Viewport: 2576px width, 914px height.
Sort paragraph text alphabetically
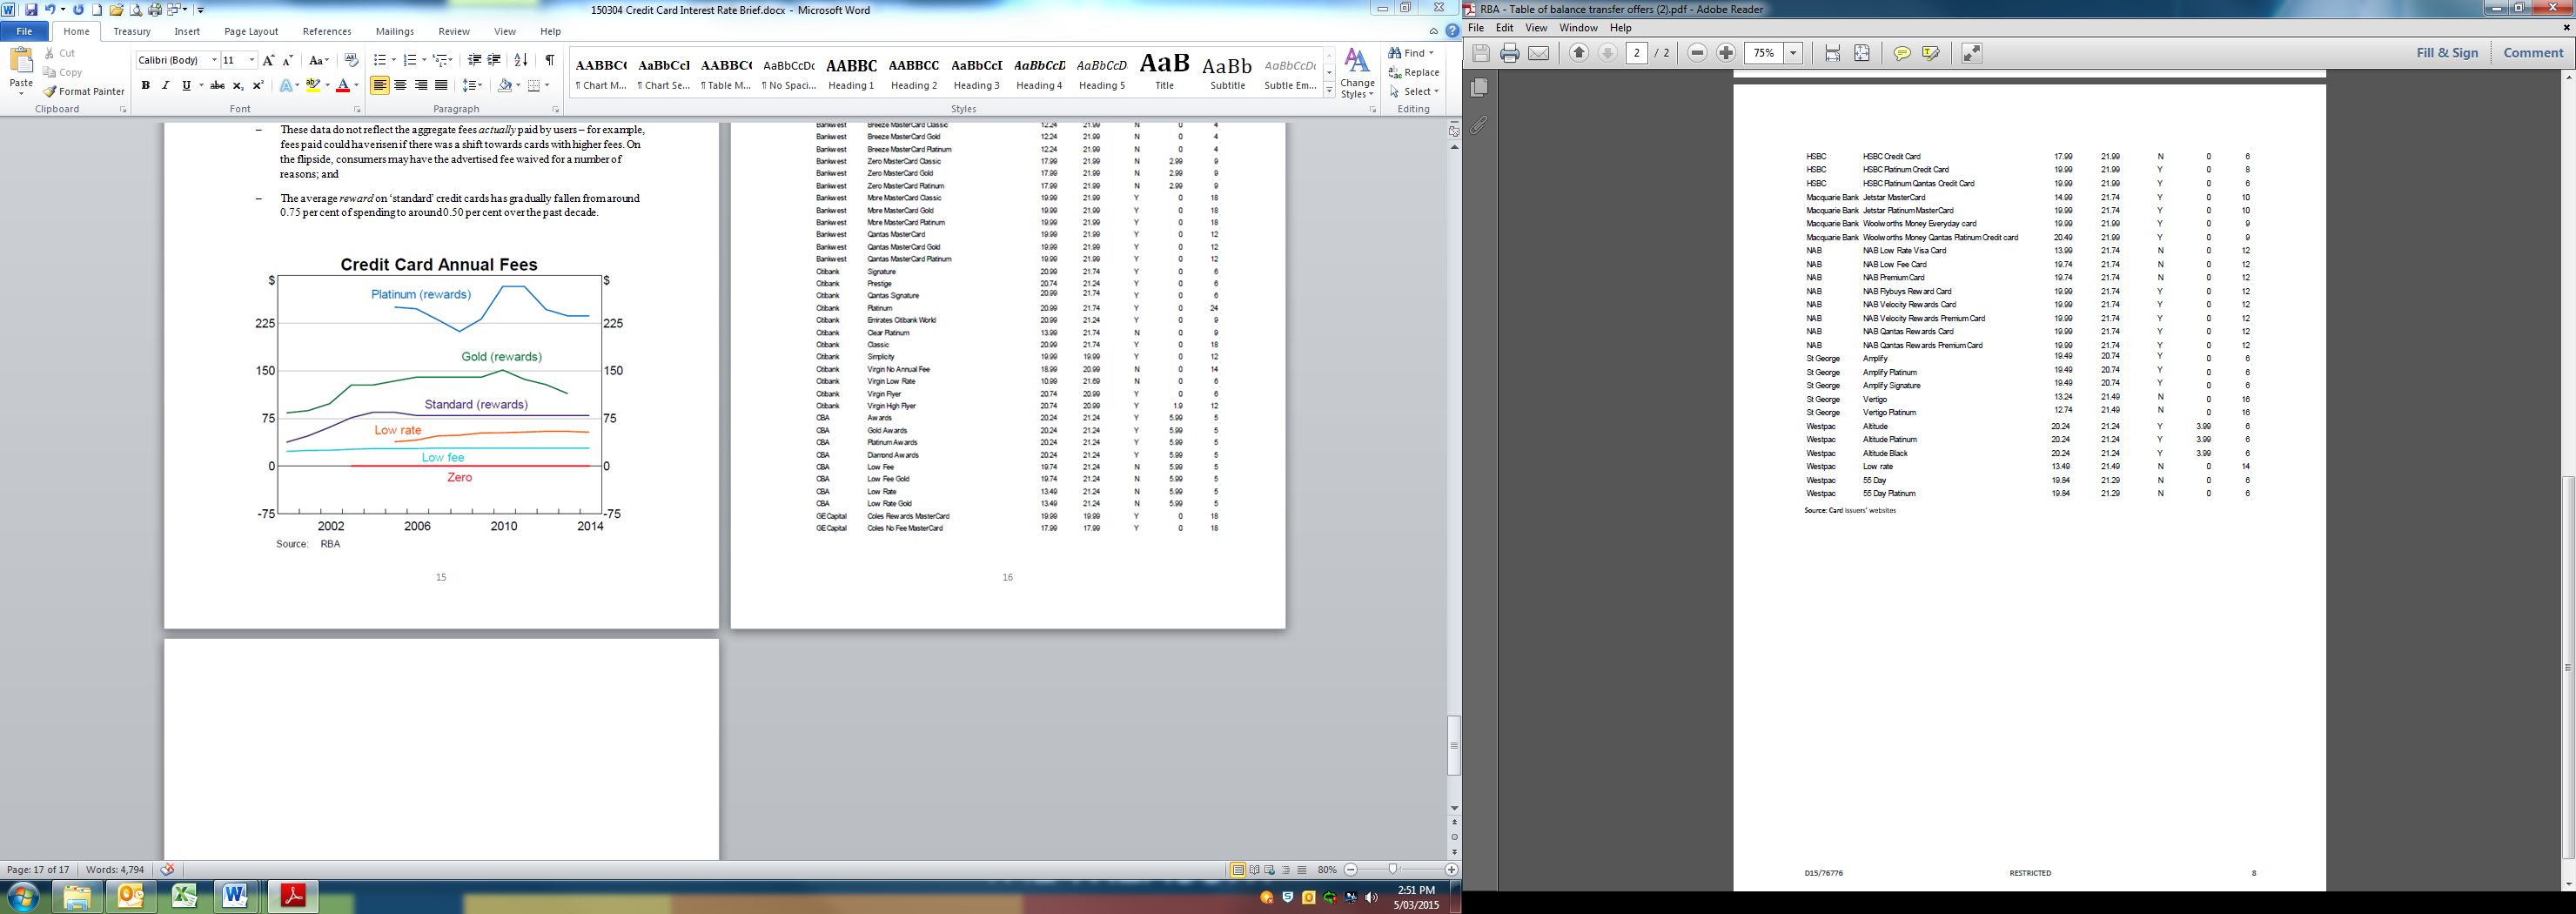521,60
